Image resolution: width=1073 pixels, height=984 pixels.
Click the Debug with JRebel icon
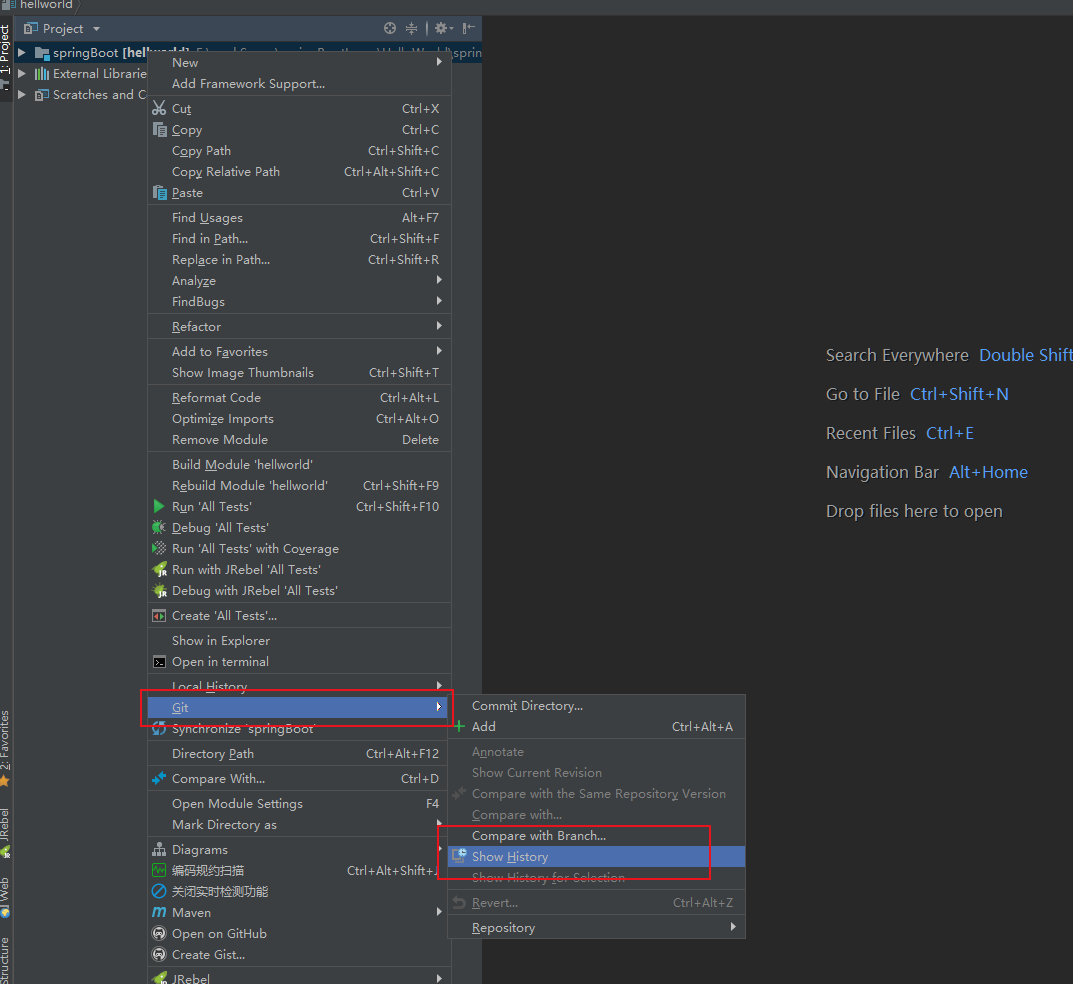point(159,591)
